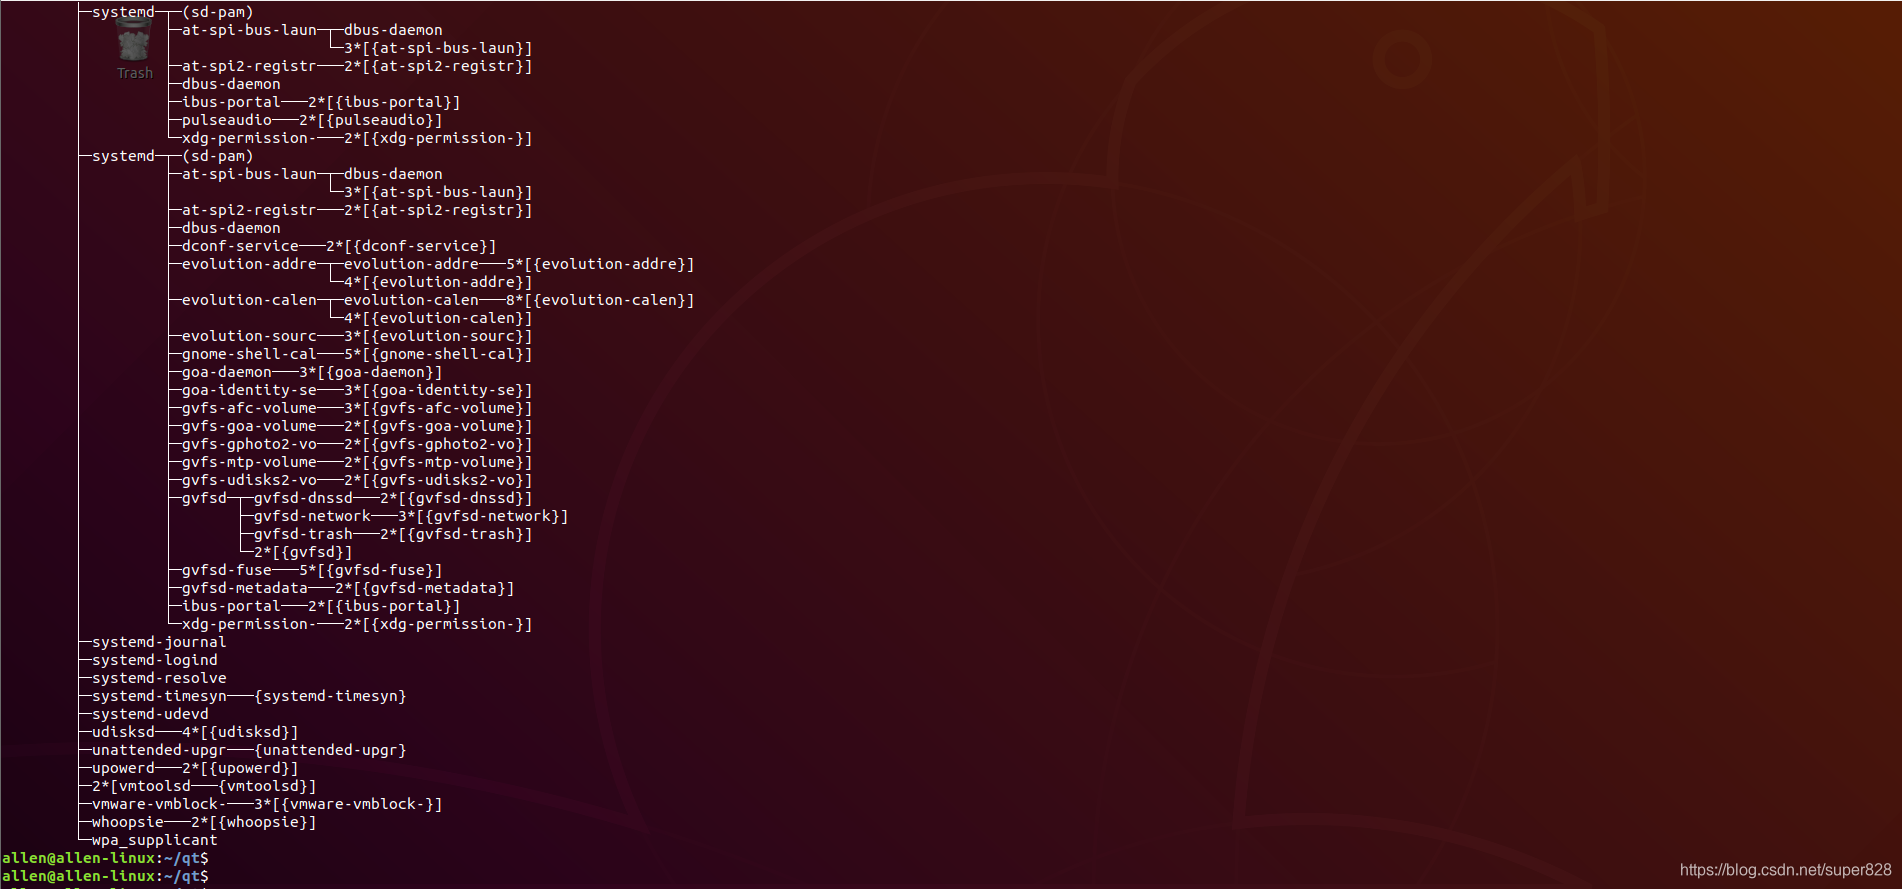Click the goa-daemon process entry
This screenshot has height=889, width=1902.
pos(227,372)
